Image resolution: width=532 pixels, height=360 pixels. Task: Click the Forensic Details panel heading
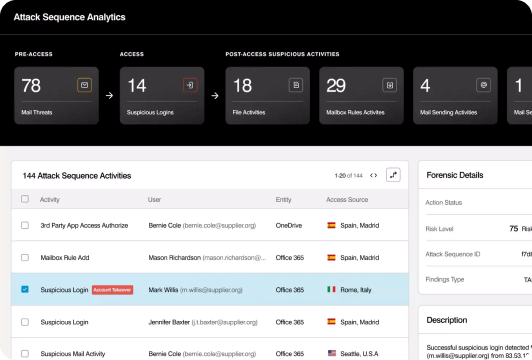click(455, 175)
